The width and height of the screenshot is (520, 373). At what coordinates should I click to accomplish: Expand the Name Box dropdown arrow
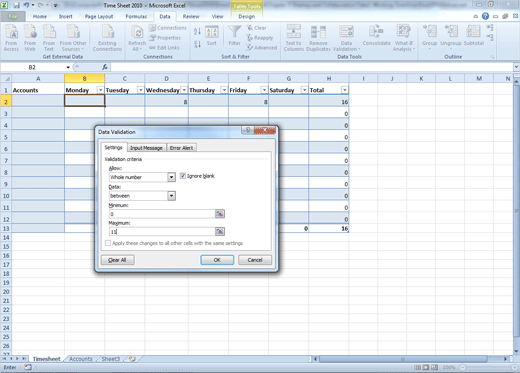point(68,67)
